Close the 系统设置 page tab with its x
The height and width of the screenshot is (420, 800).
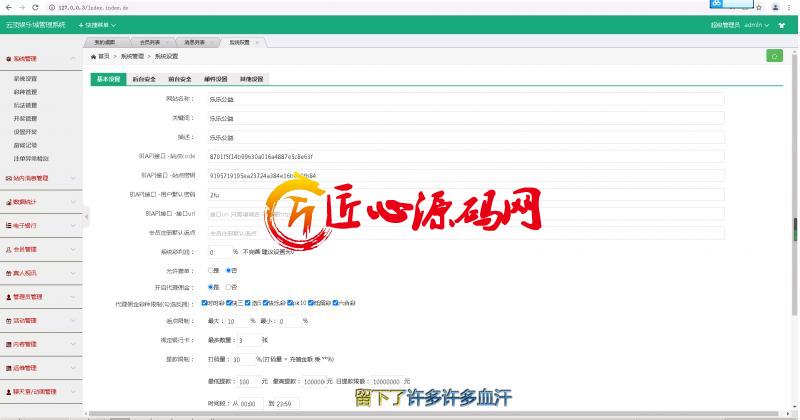click(x=257, y=43)
